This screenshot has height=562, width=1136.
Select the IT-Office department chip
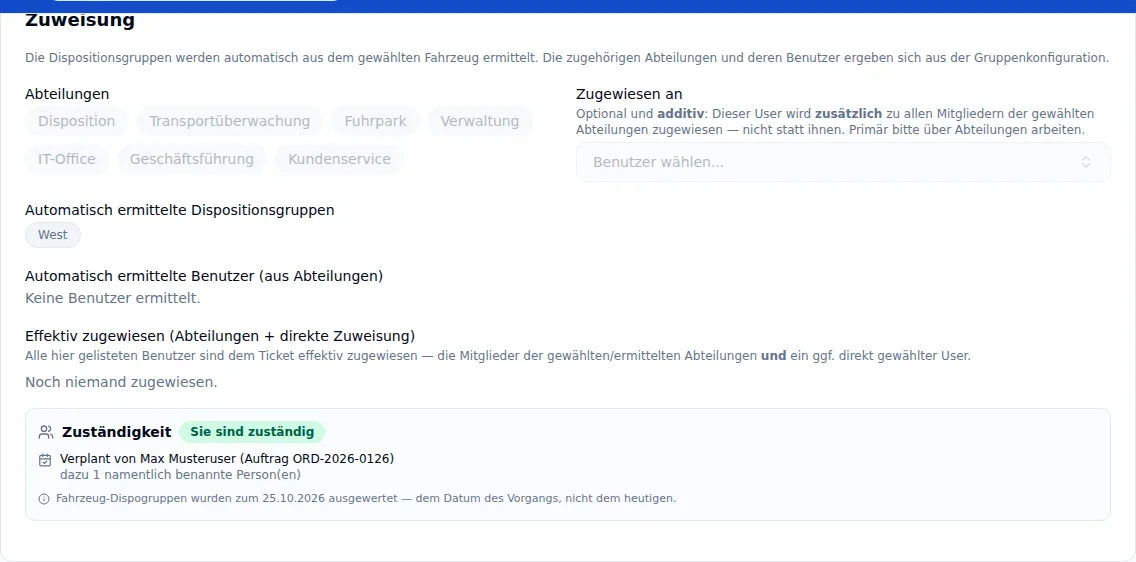pos(67,159)
